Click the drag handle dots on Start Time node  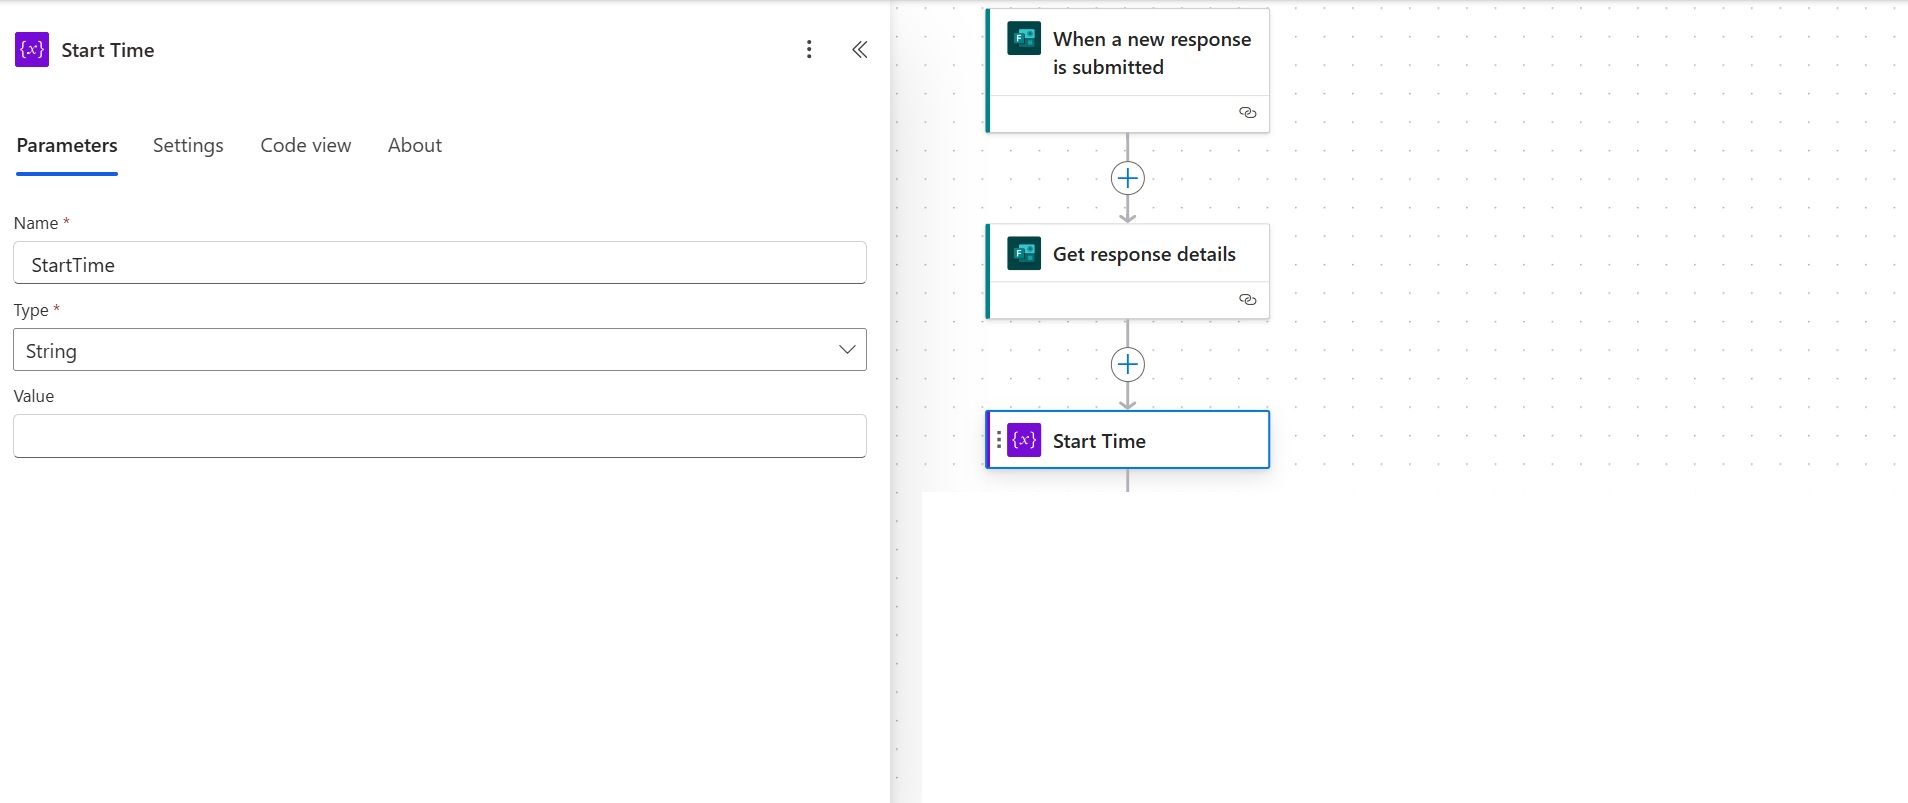pos(998,440)
